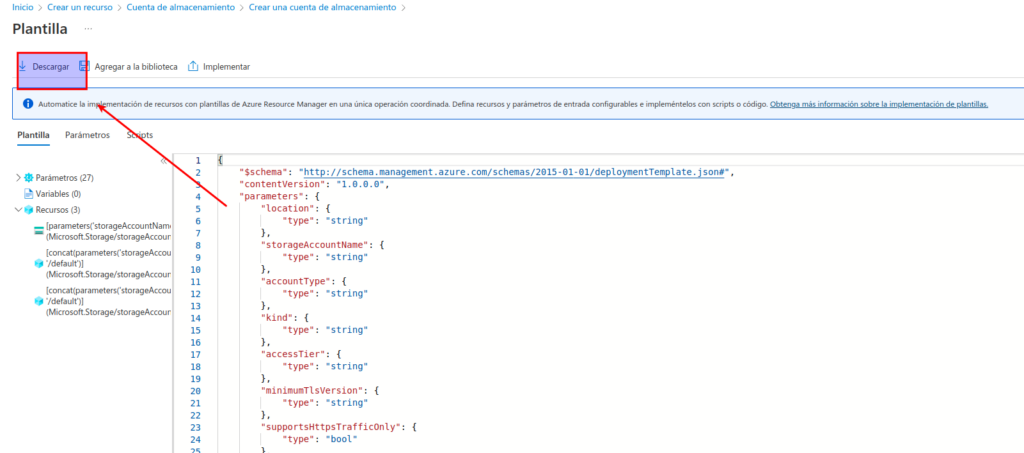Screen dimensions: 1024x453
Task: Click the first concat resource cube icon
Action: (39, 263)
